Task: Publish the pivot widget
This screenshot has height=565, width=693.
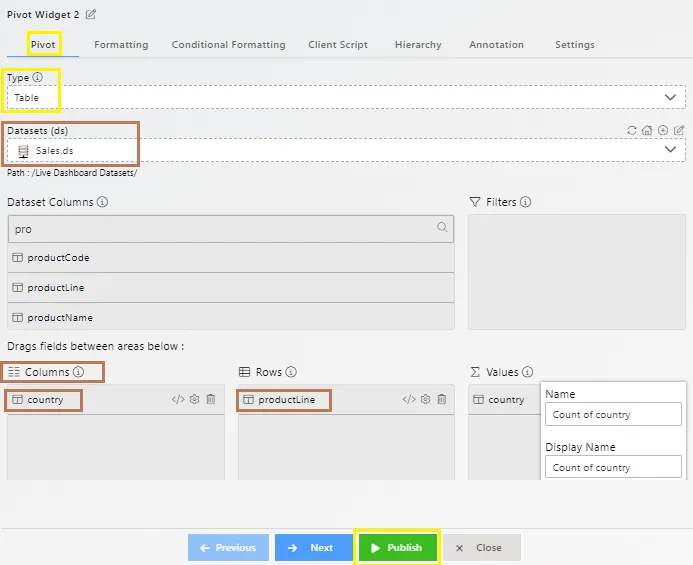Action: click(397, 548)
